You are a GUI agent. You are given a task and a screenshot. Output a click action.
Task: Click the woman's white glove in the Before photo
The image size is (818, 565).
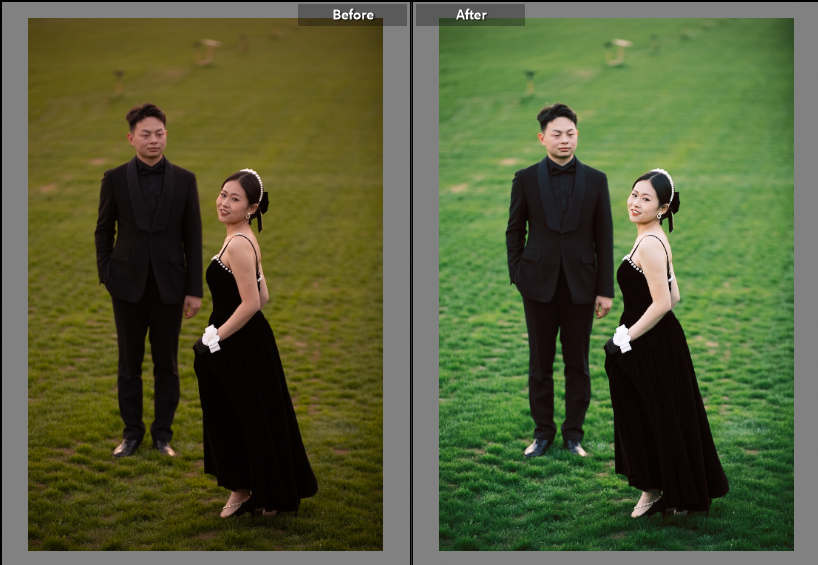click(211, 338)
